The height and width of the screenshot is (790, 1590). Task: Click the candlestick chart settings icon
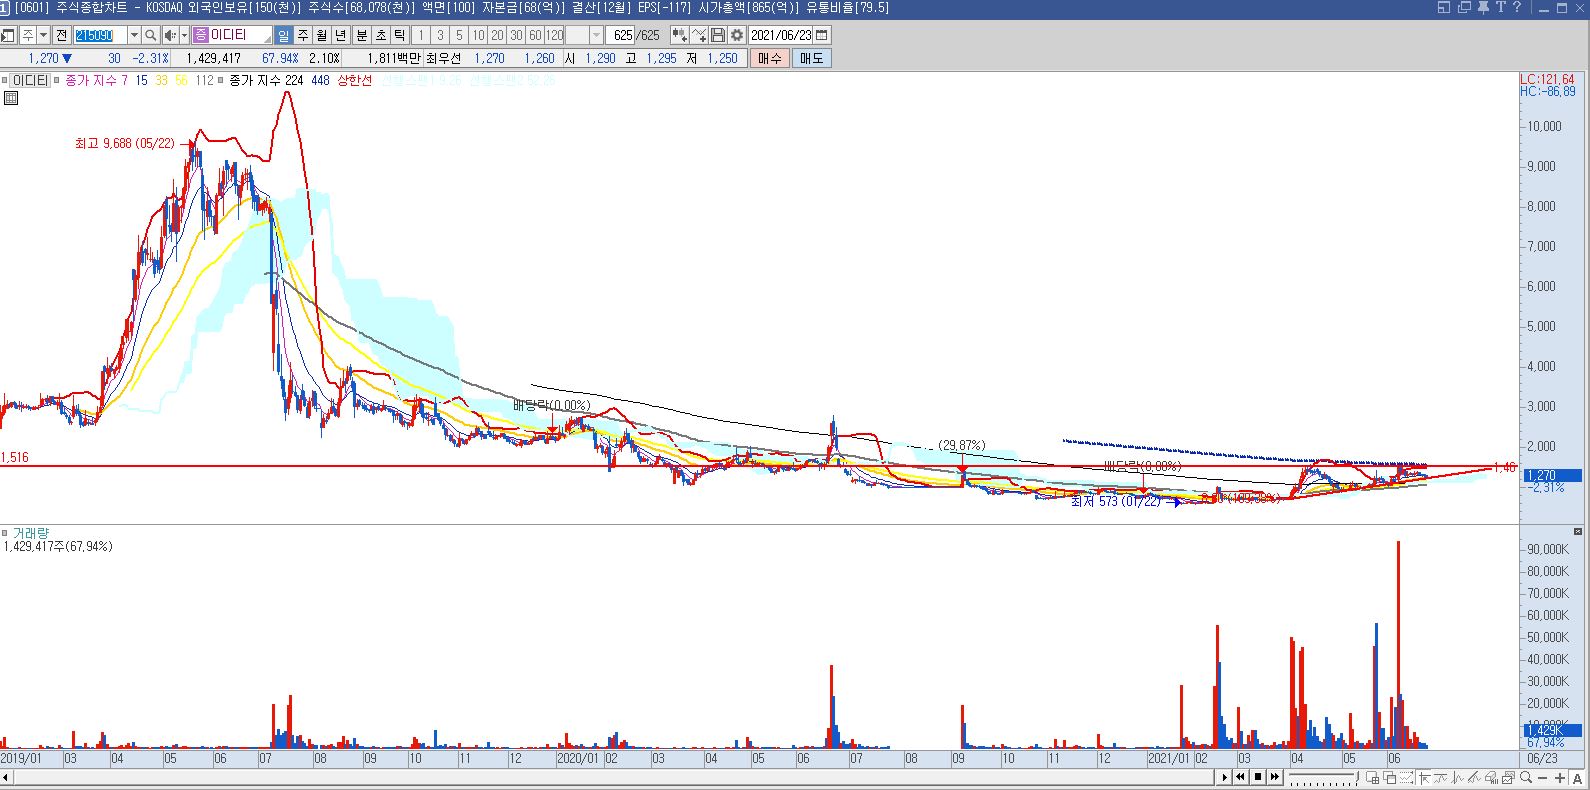(679, 35)
